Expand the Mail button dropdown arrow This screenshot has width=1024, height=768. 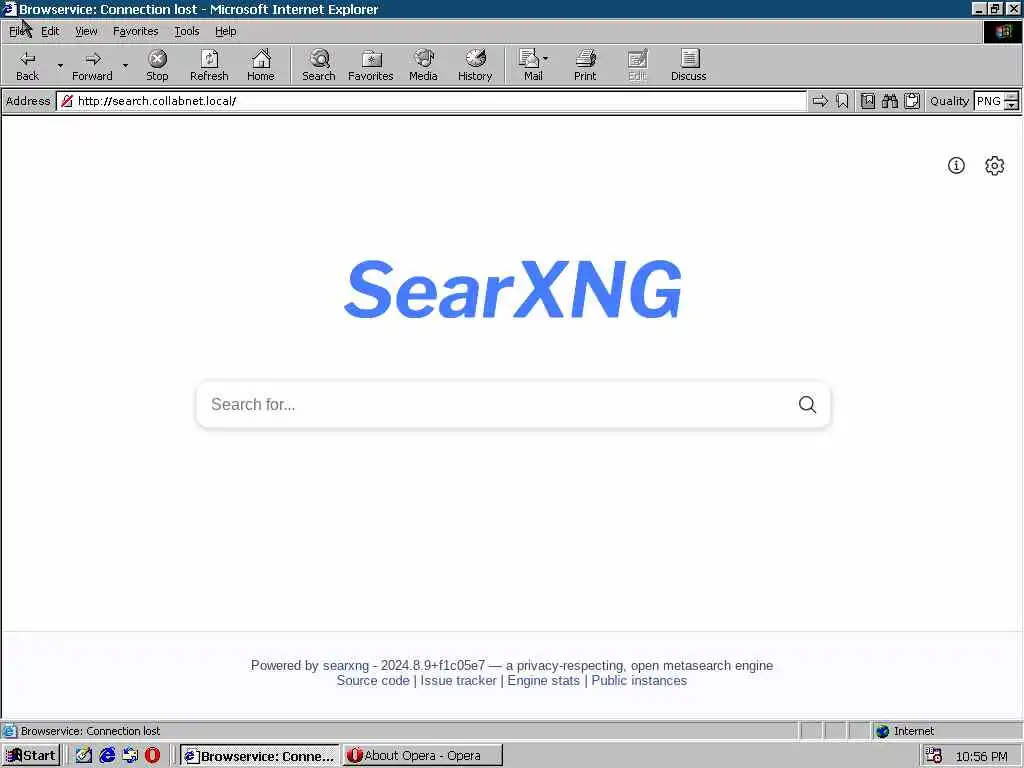pos(546,59)
